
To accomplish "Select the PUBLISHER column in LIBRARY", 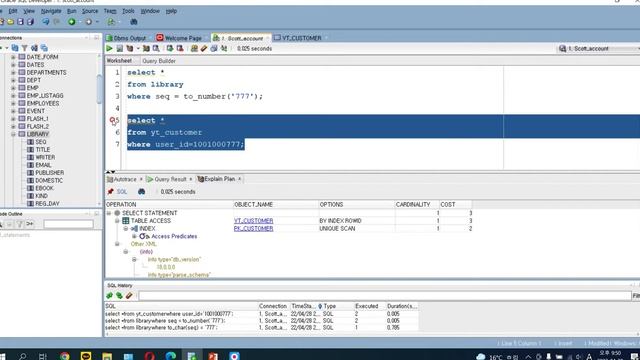I will point(49,173).
